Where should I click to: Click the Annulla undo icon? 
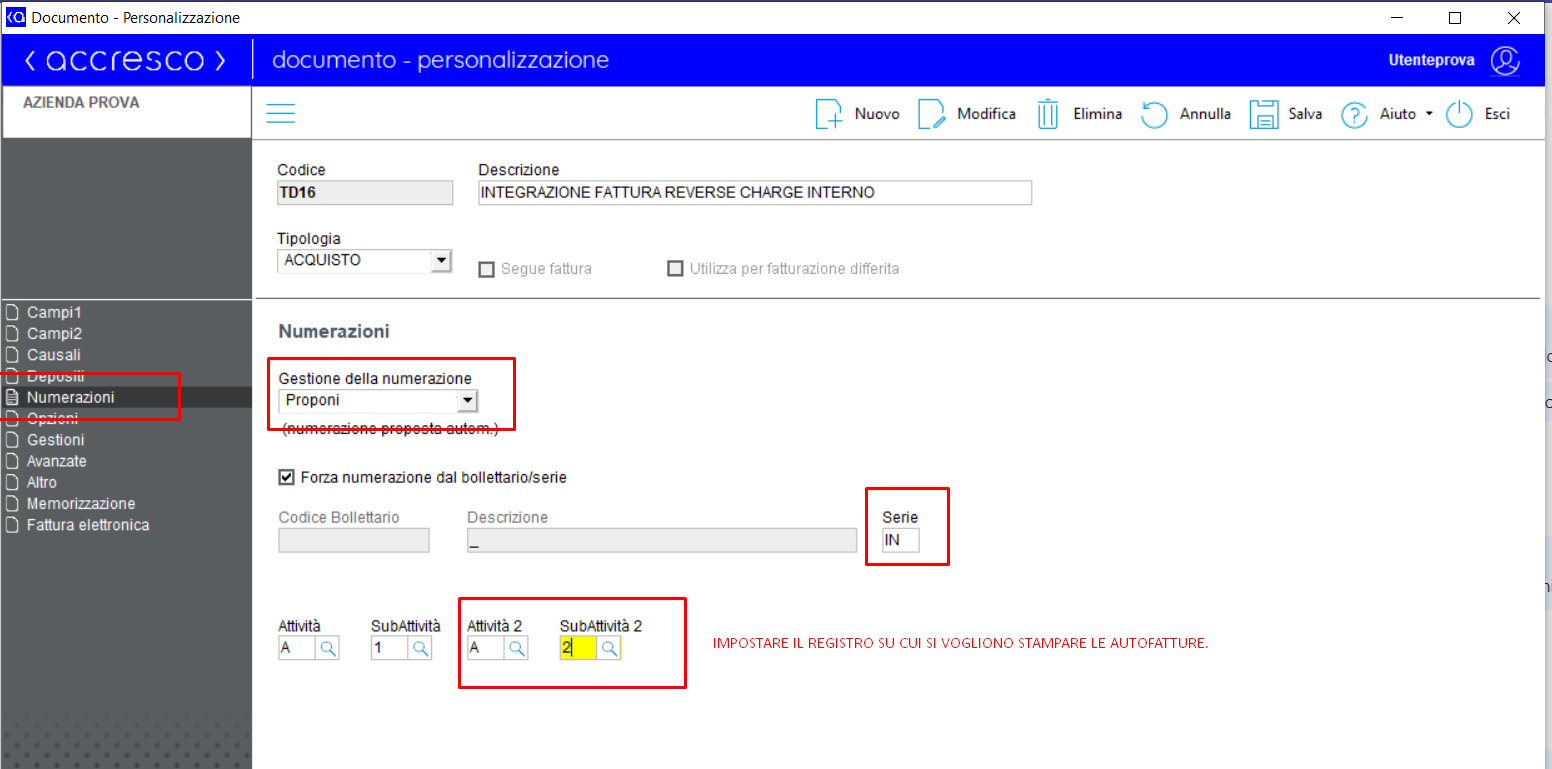coord(1155,114)
